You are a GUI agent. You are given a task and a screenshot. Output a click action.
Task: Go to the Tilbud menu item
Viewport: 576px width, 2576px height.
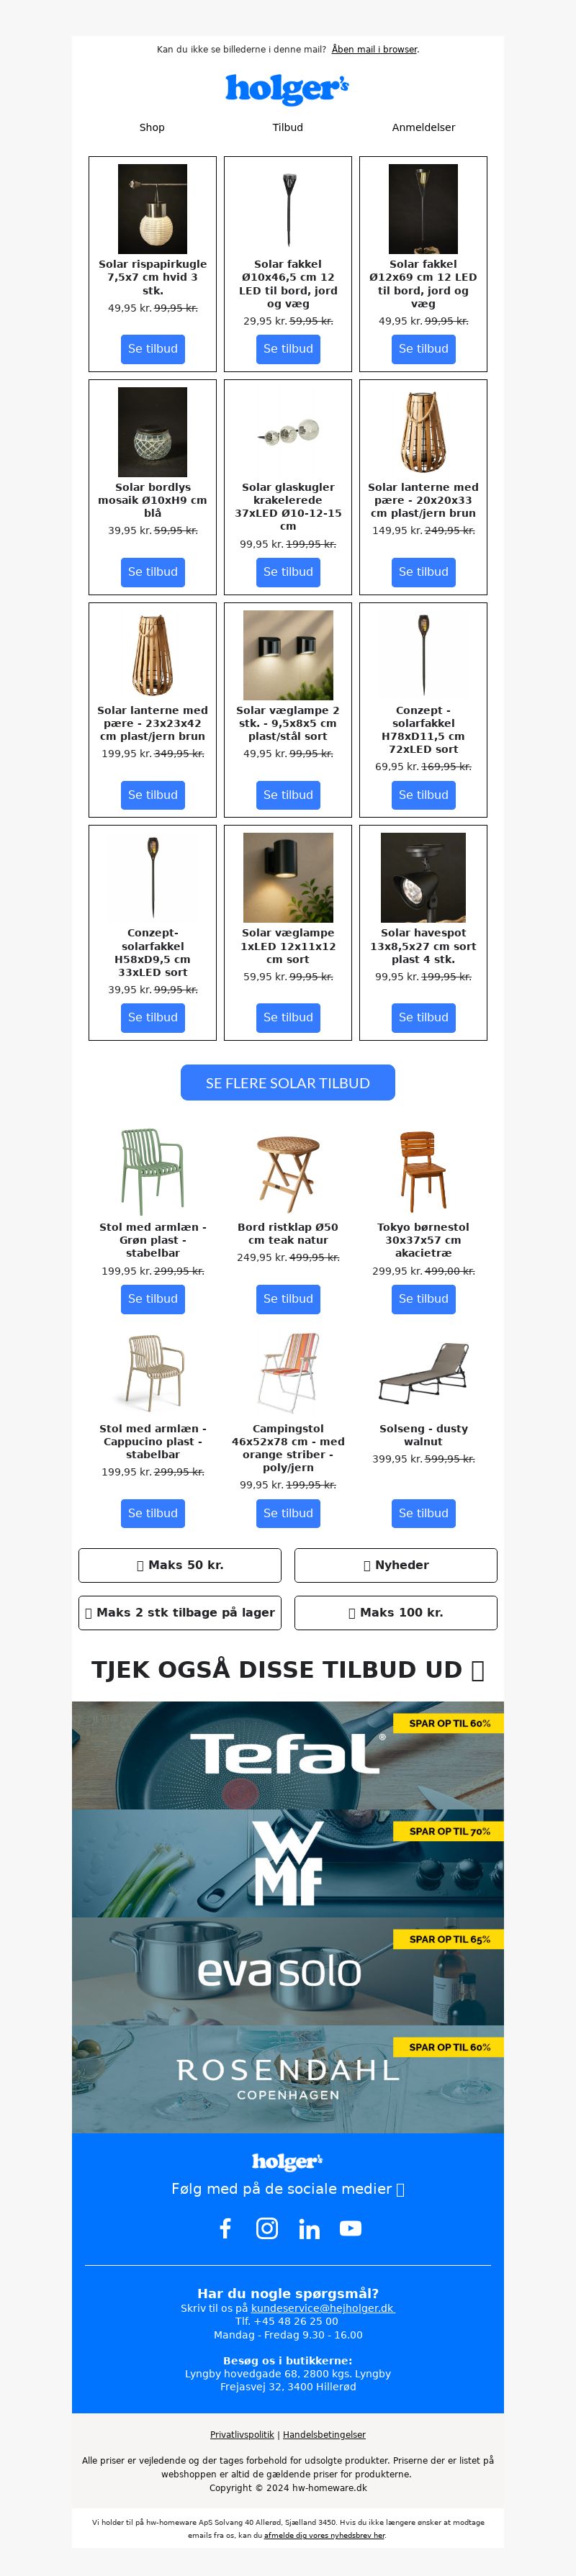click(x=288, y=128)
